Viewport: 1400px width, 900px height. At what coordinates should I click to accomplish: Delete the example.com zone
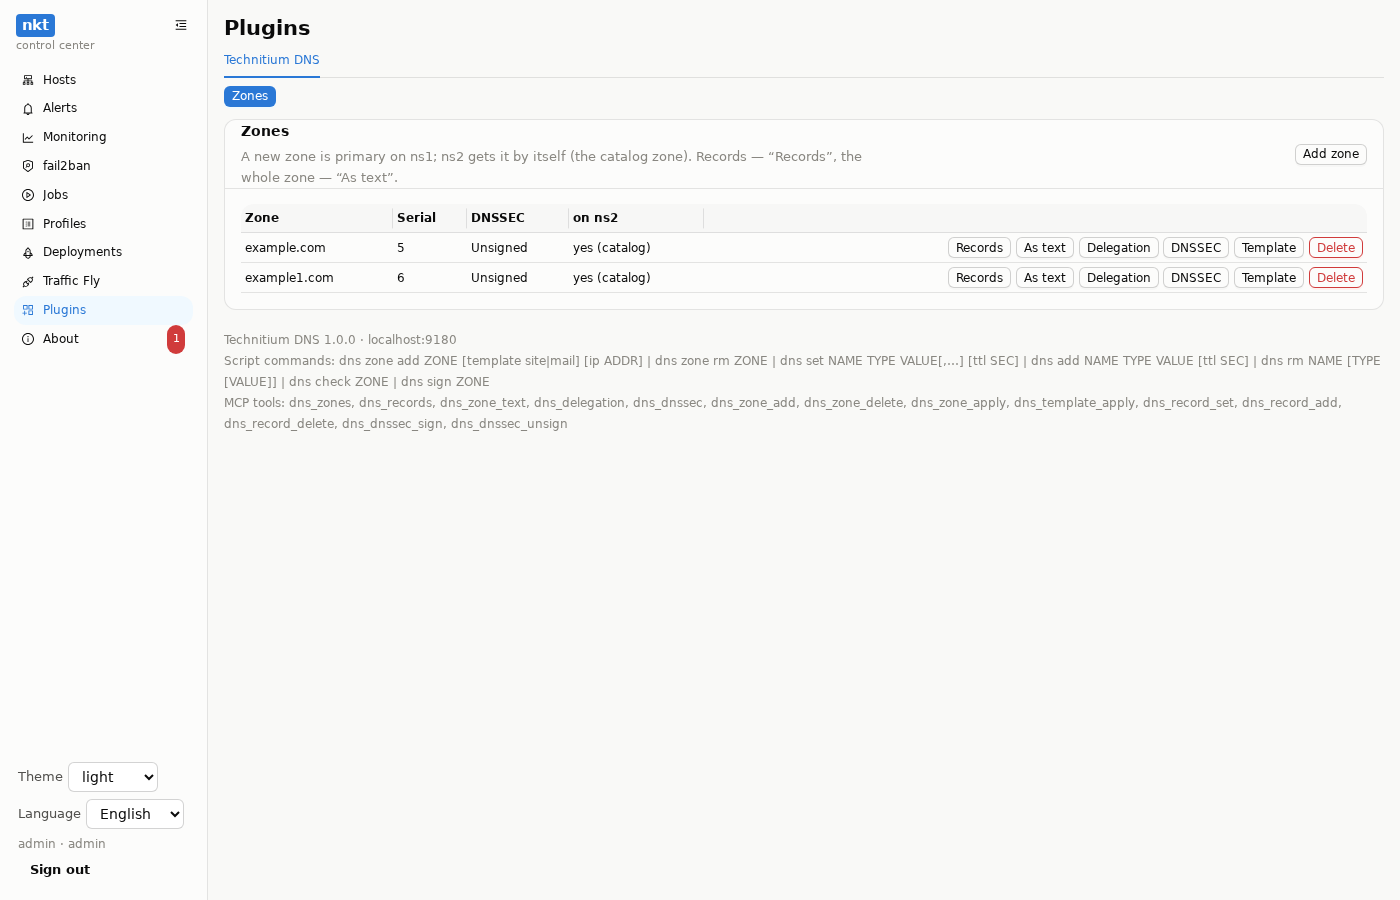click(x=1336, y=248)
